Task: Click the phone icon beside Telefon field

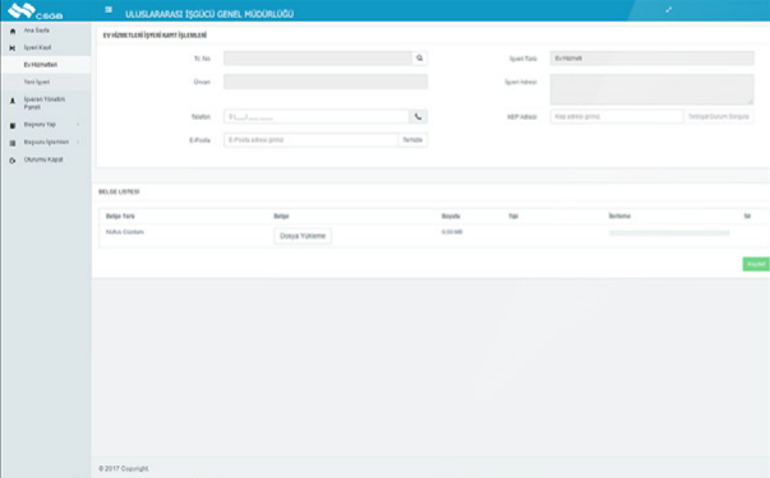Action: 418,116
